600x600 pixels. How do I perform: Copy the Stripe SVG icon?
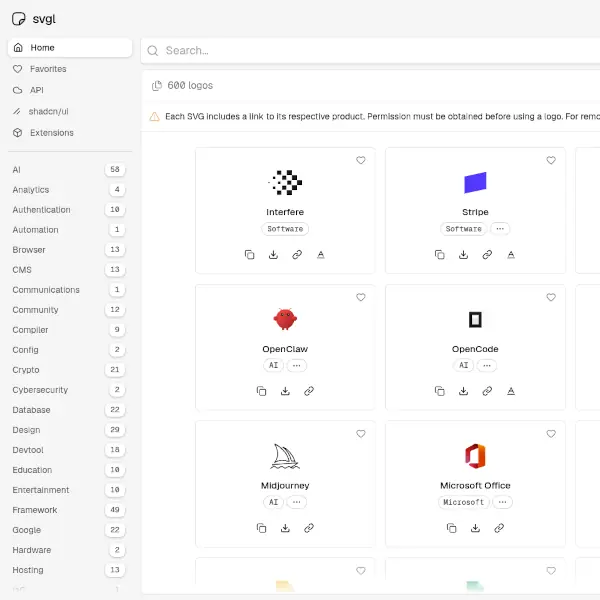coord(440,254)
